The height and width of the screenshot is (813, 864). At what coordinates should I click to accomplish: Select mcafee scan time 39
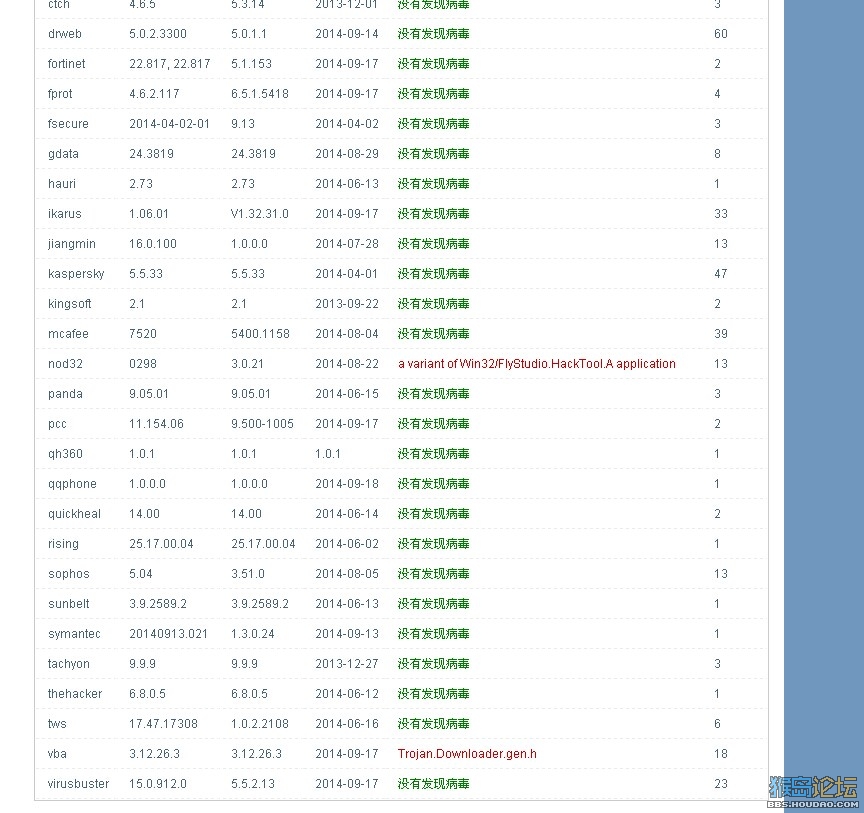(x=721, y=334)
